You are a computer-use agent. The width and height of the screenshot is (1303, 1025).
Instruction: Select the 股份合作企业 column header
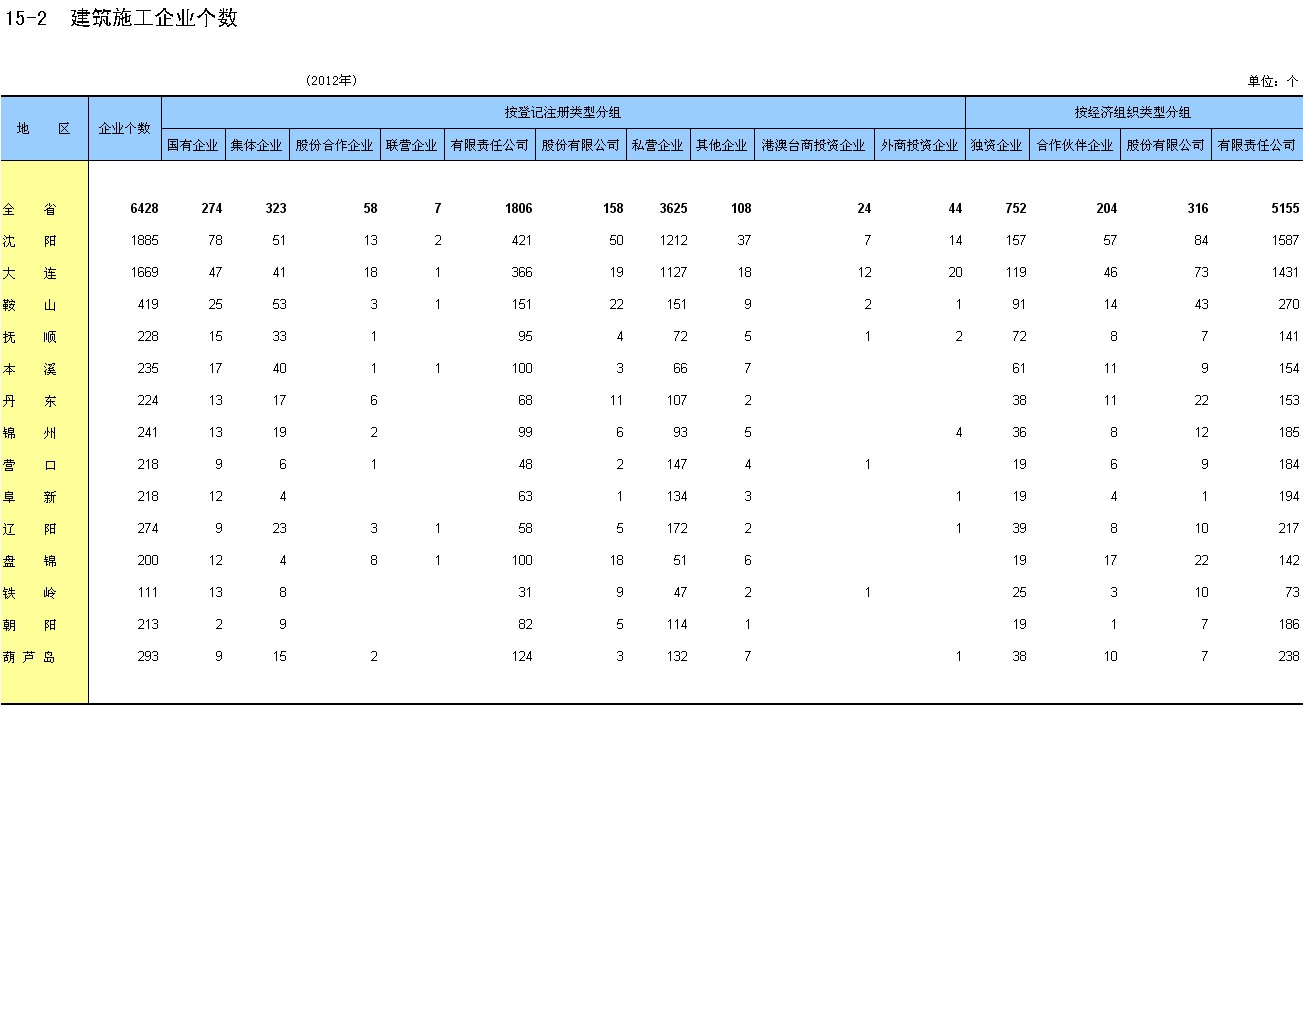point(334,145)
